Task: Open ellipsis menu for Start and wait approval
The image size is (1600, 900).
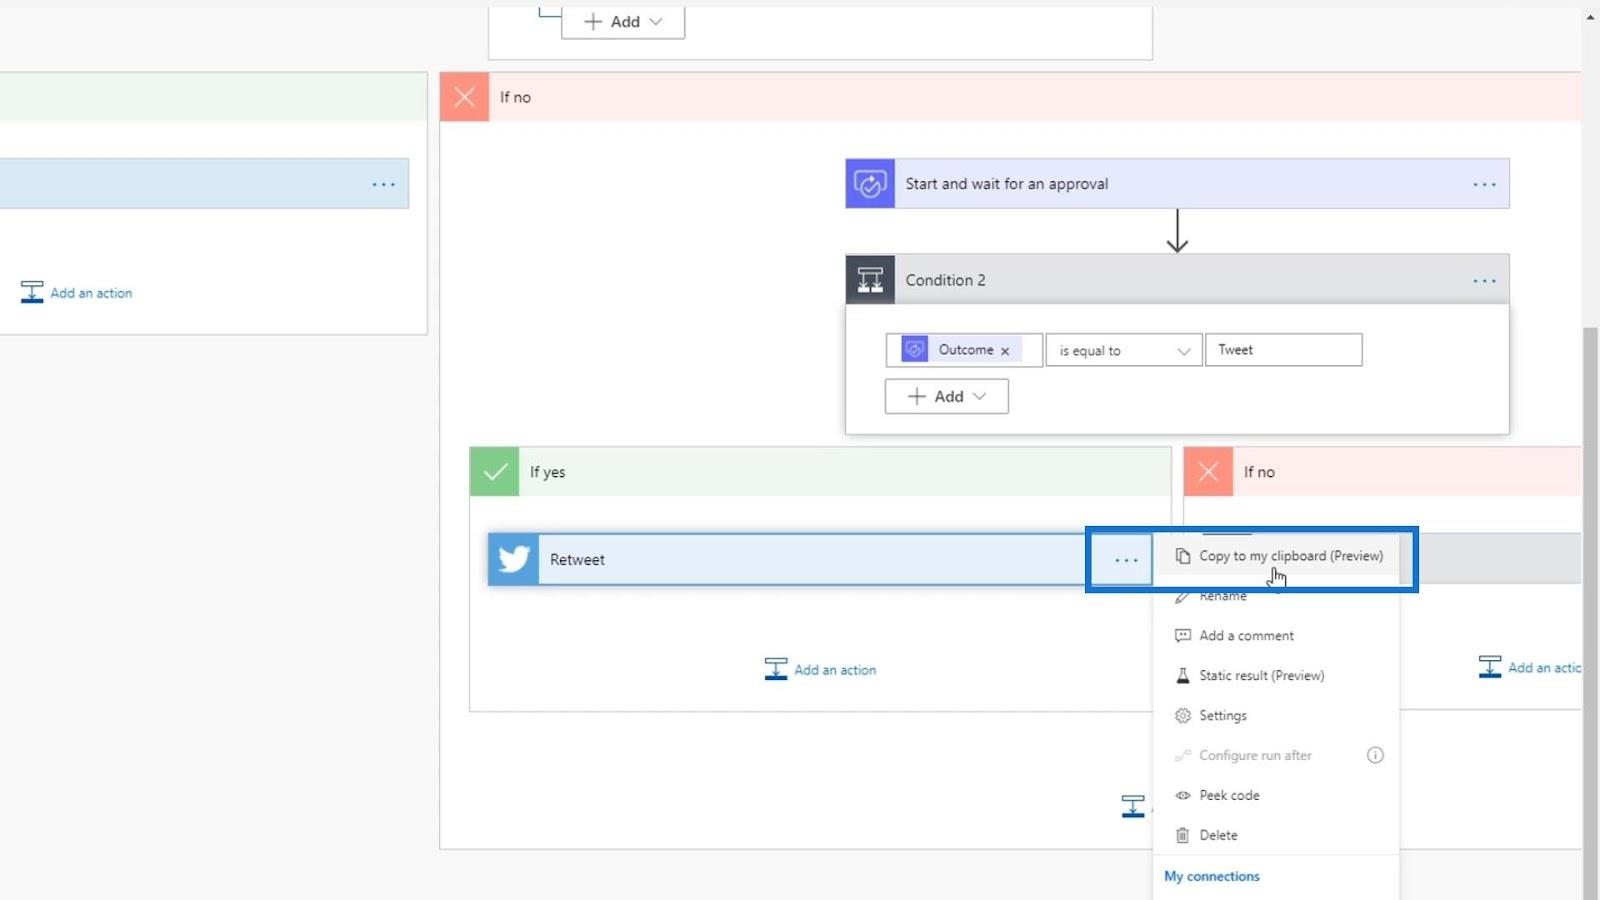Action: point(1485,184)
